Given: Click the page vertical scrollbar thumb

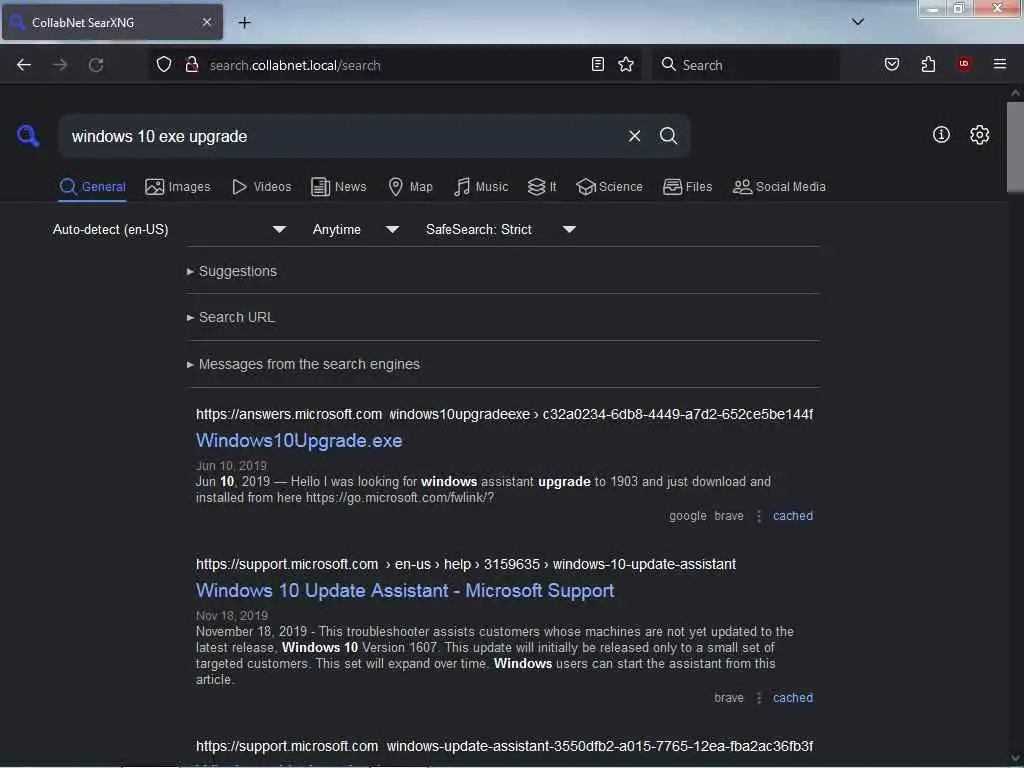Looking at the screenshot, I should [x=1015, y=148].
